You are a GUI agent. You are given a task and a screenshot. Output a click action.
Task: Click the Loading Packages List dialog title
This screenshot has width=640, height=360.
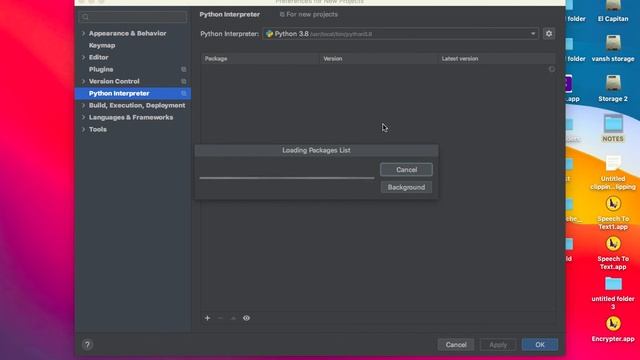coord(316,150)
